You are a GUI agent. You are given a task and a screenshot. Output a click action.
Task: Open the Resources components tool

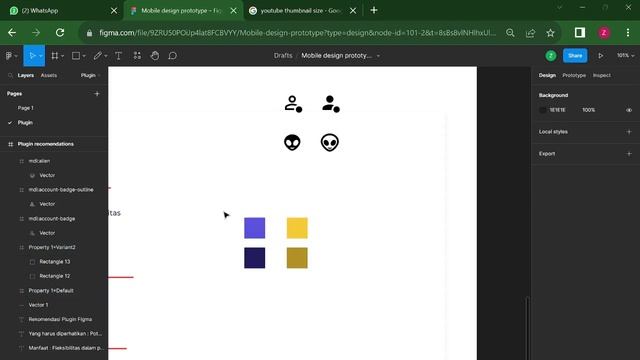pyautogui.click(x=137, y=56)
